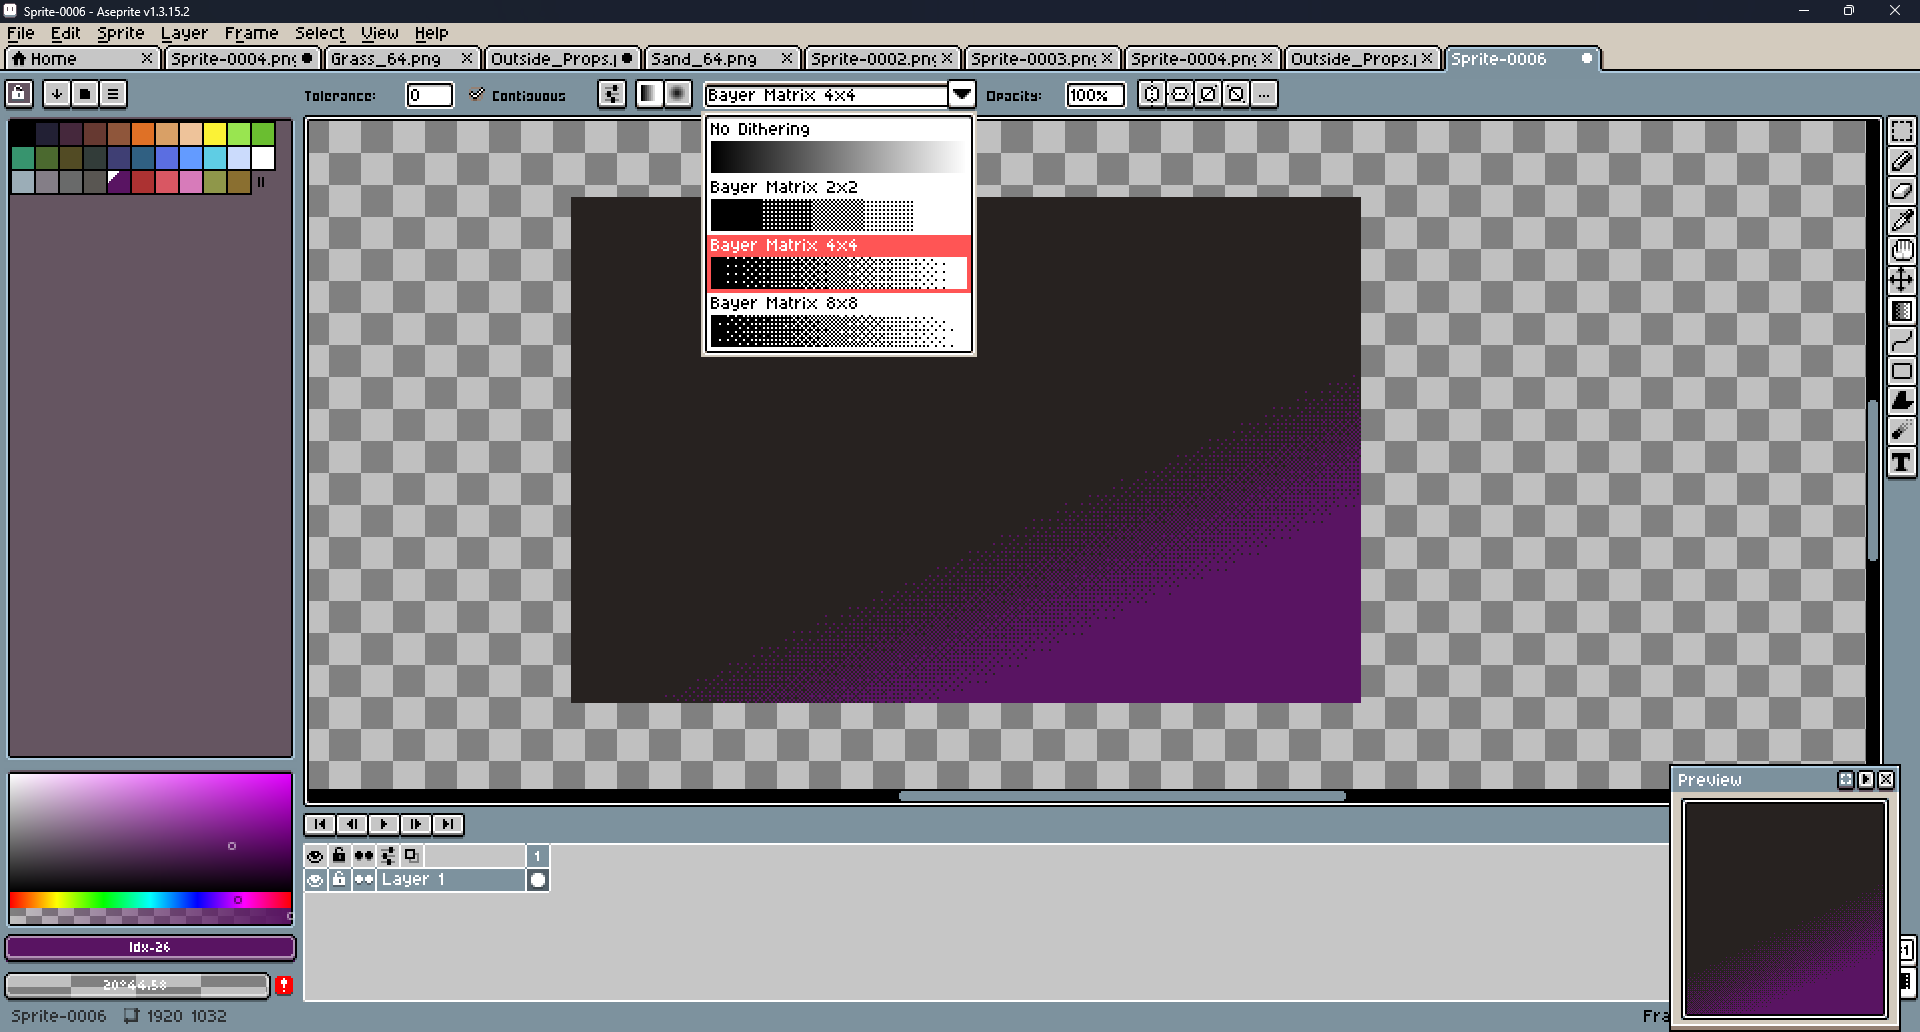Viewport: 1920px width, 1032px height.
Task: Click the Tolerance input field
Action: pyautogui.click(x=429, y=95)
